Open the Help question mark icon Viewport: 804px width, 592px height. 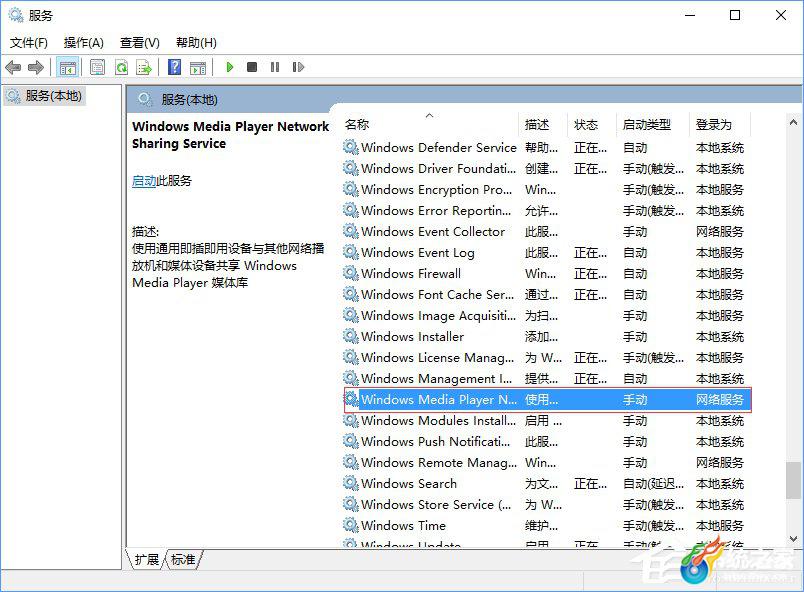[x=174, y=67]
